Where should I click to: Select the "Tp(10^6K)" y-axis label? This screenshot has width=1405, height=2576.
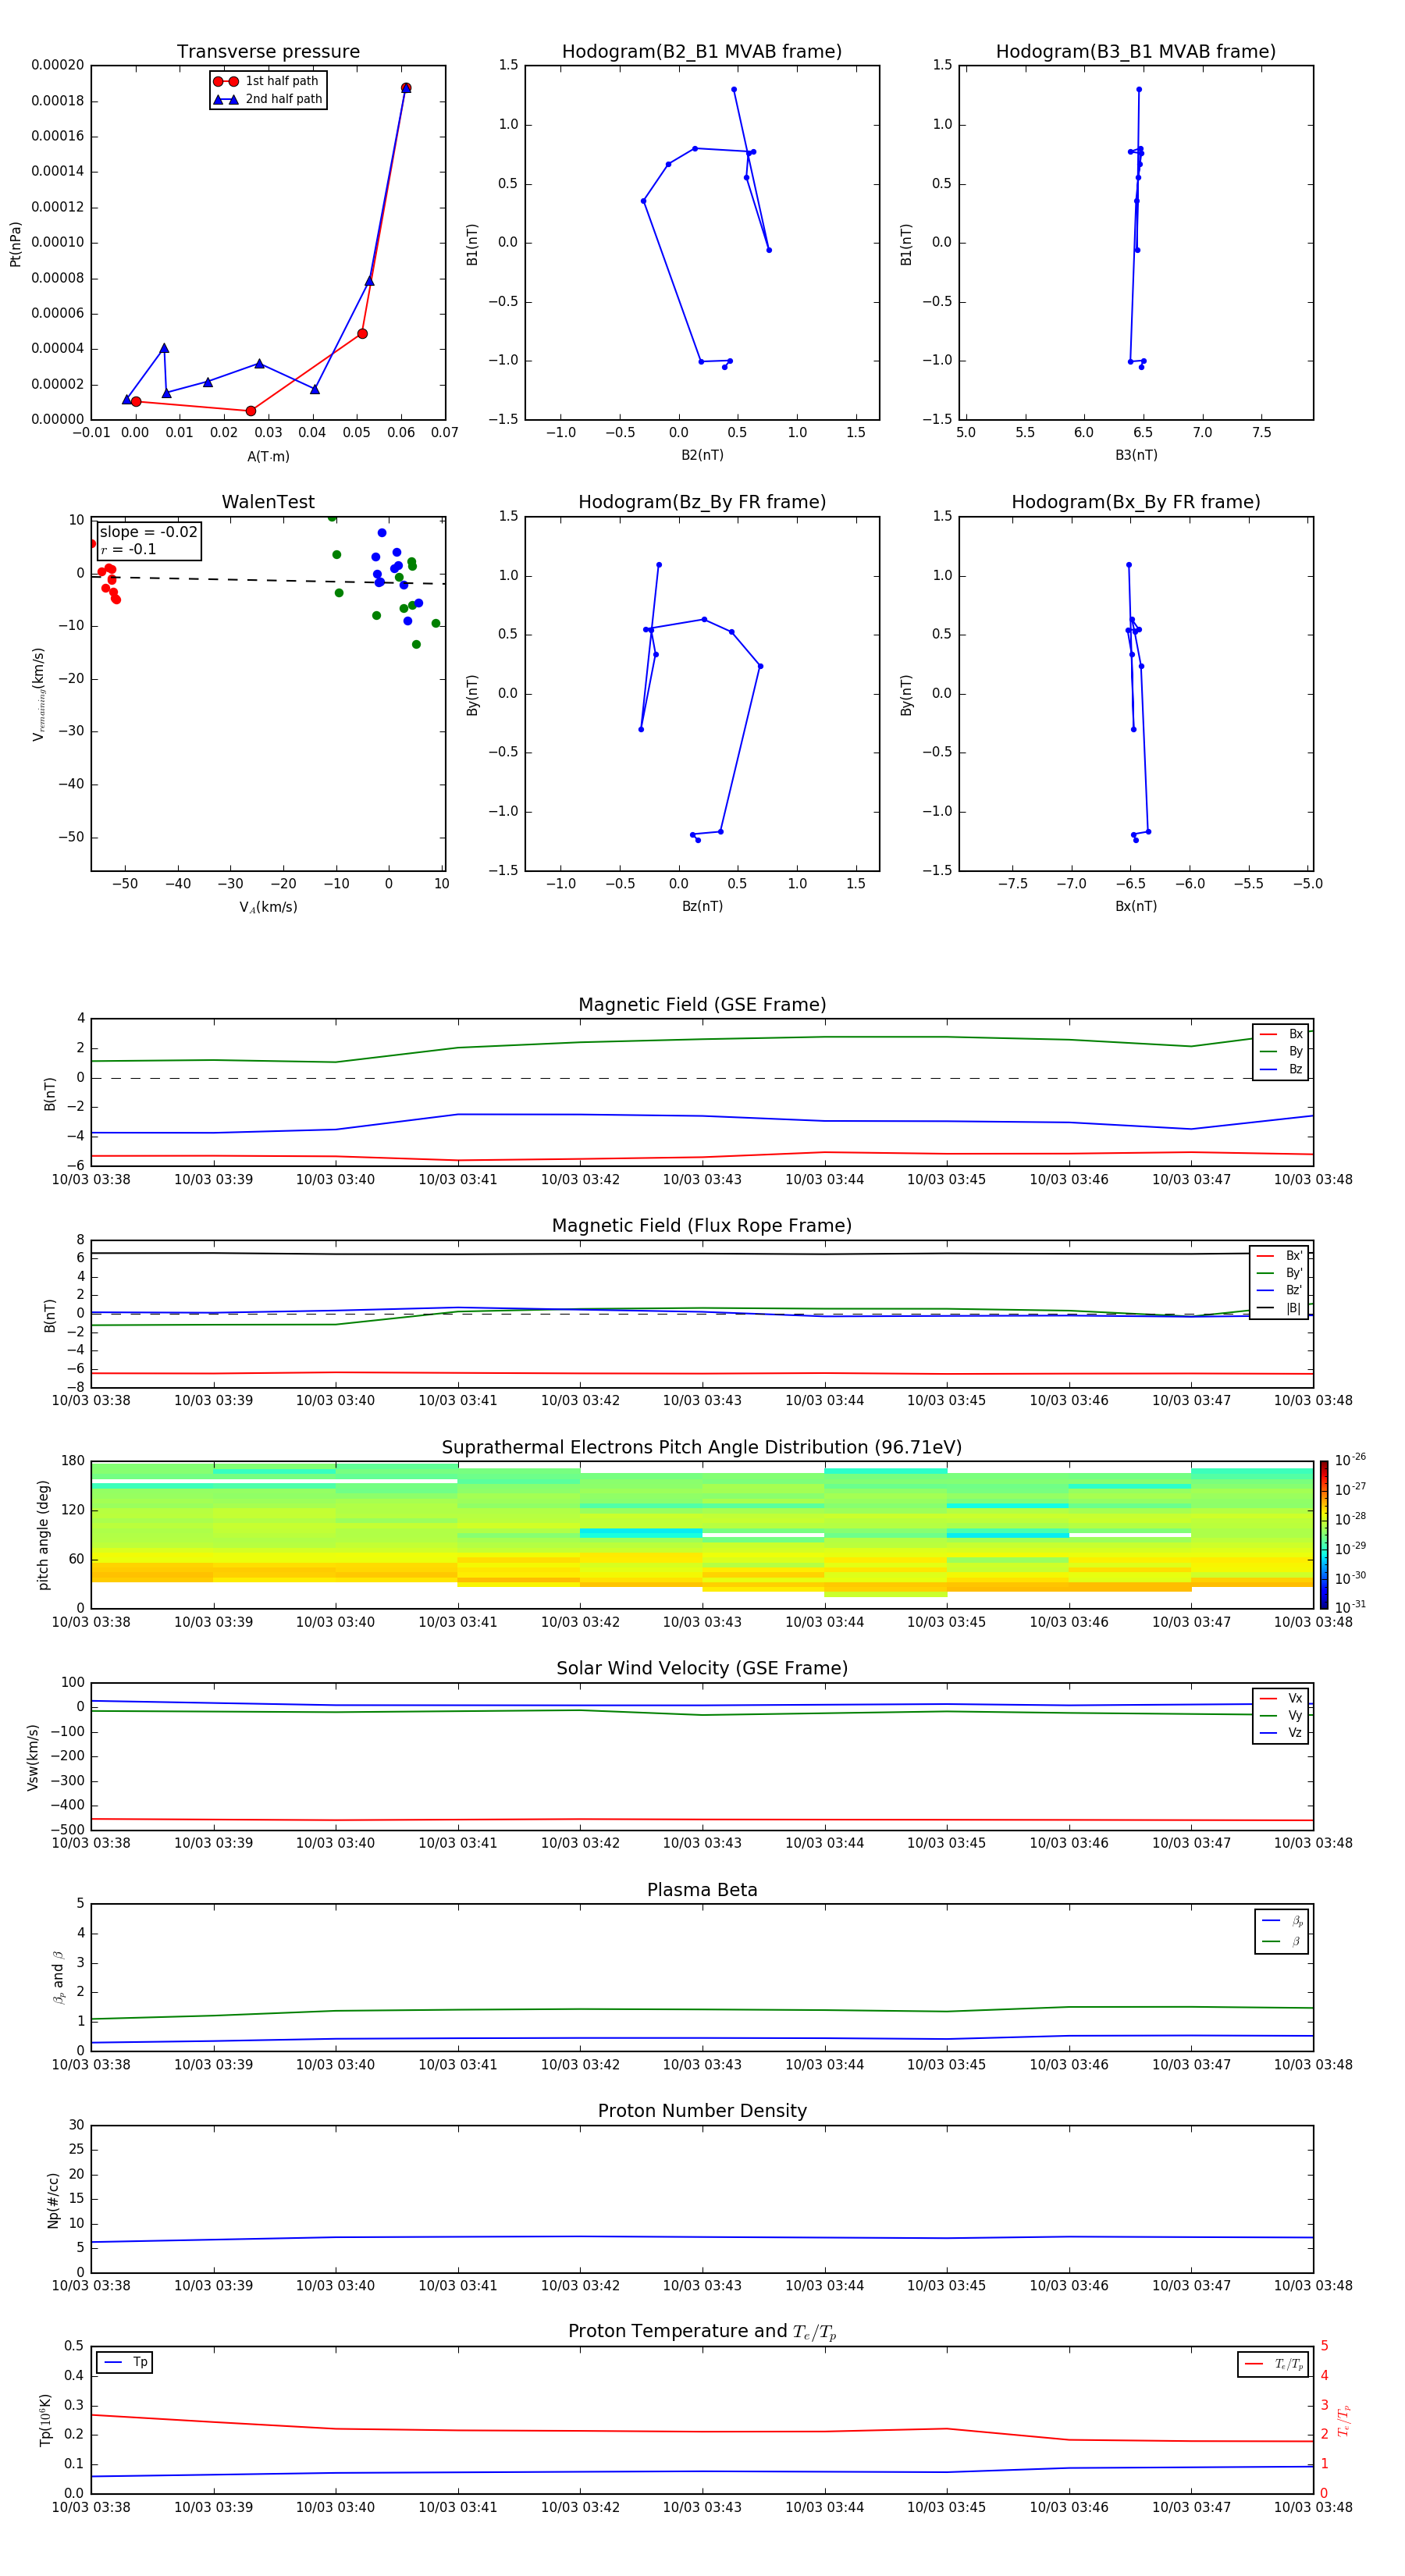click(45, 2420)
